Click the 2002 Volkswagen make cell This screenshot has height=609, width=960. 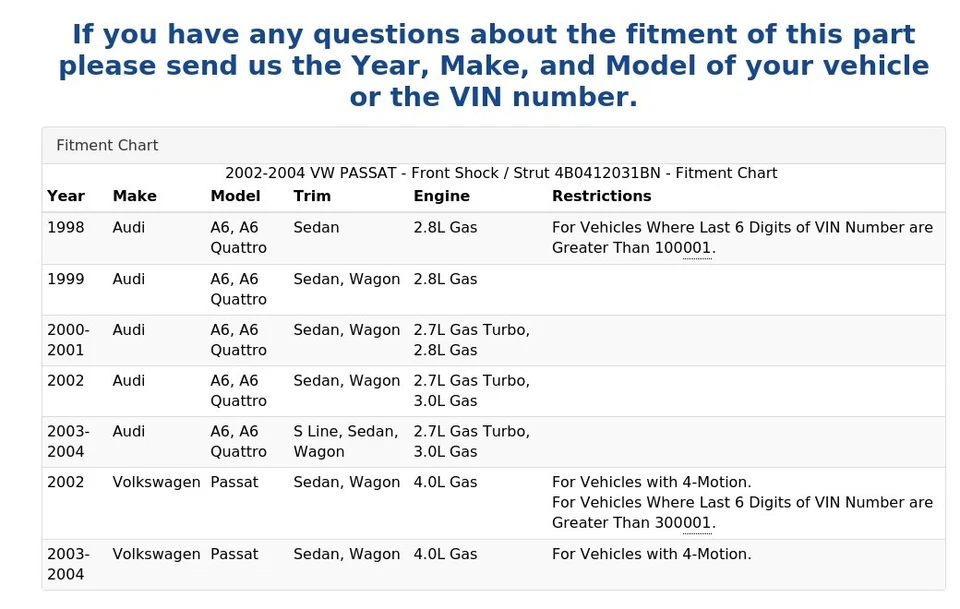coord(156,482)
